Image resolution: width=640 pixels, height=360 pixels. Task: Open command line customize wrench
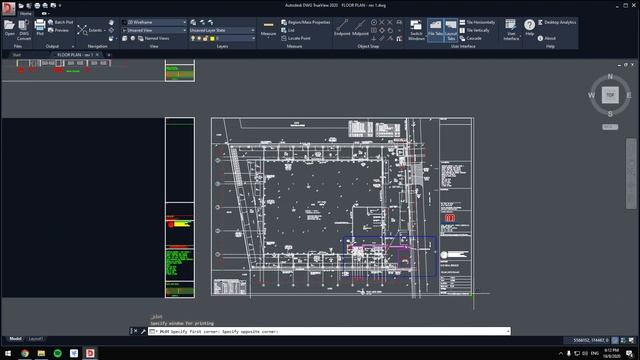pos(143,331)
